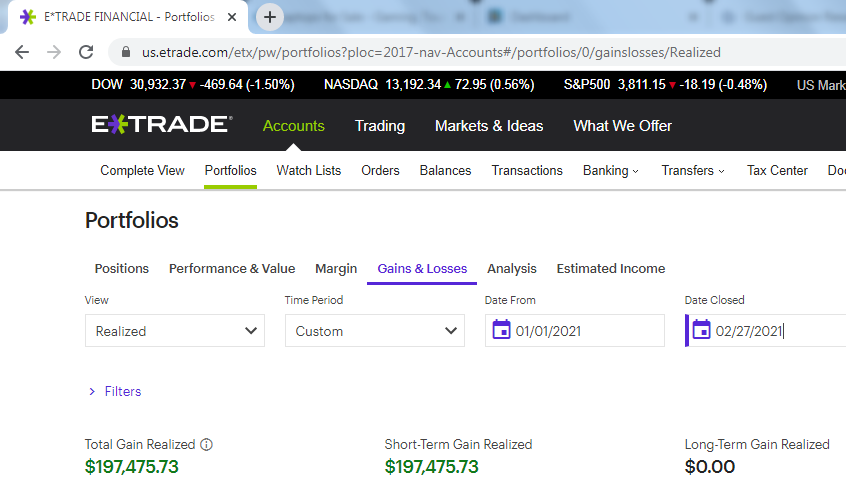Click the Date From field showing 01/01/2021
846x489 pixels.
pos(575,331)
